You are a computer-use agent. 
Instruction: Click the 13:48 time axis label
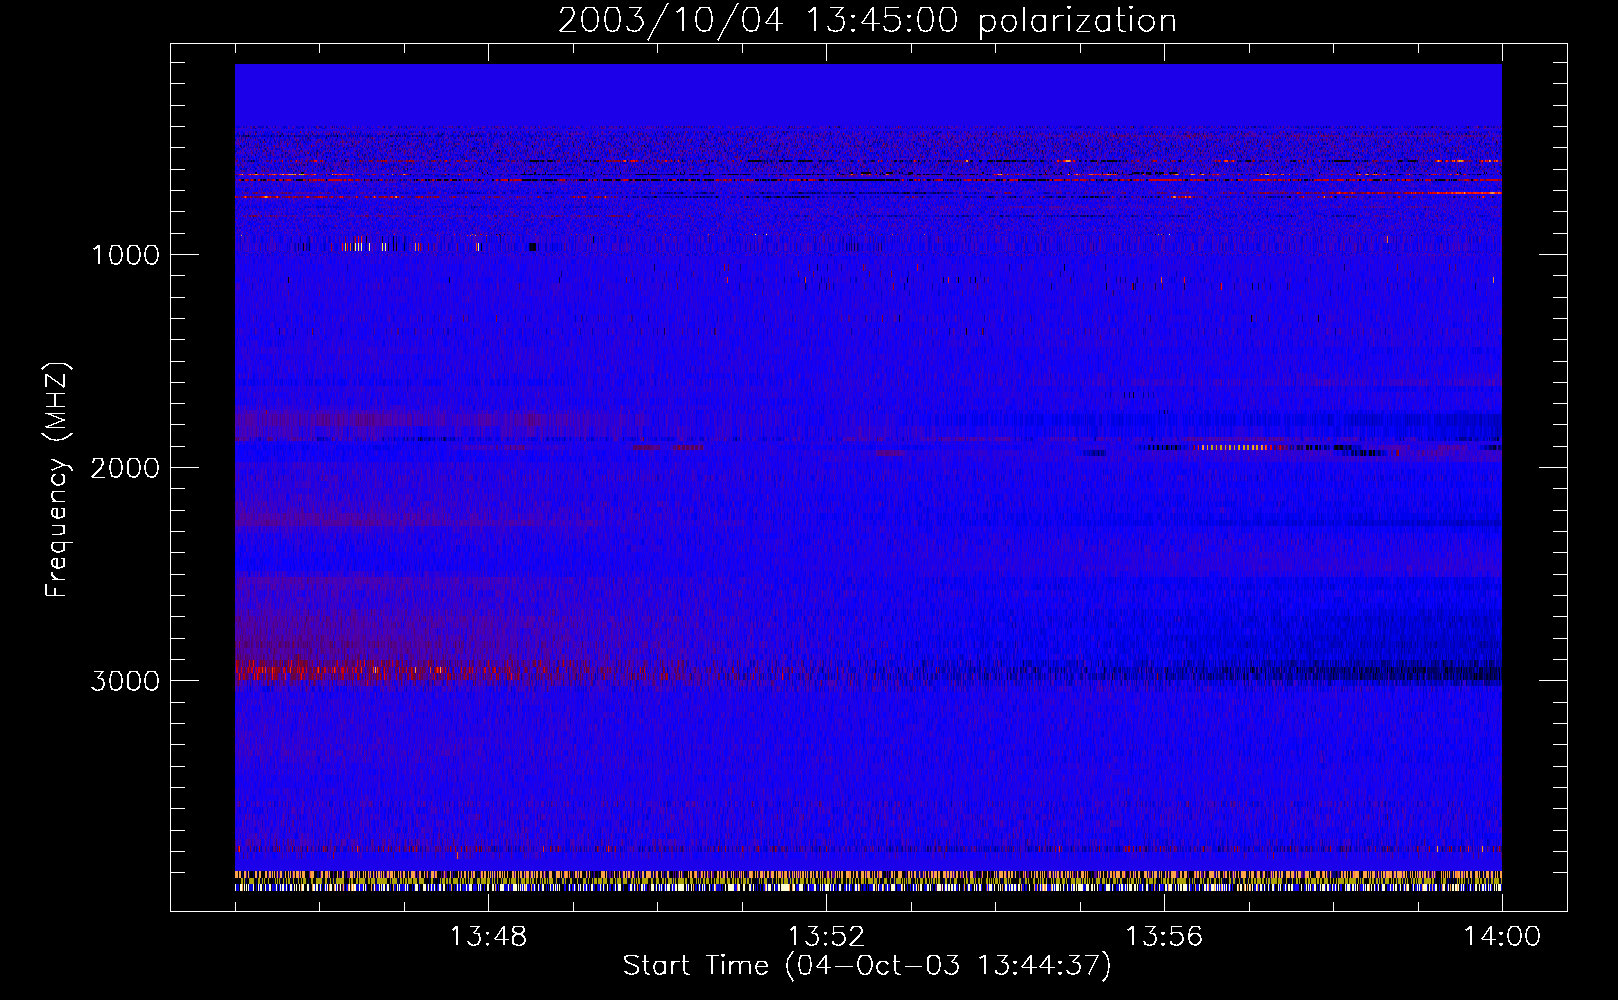(x=488, y=937)
